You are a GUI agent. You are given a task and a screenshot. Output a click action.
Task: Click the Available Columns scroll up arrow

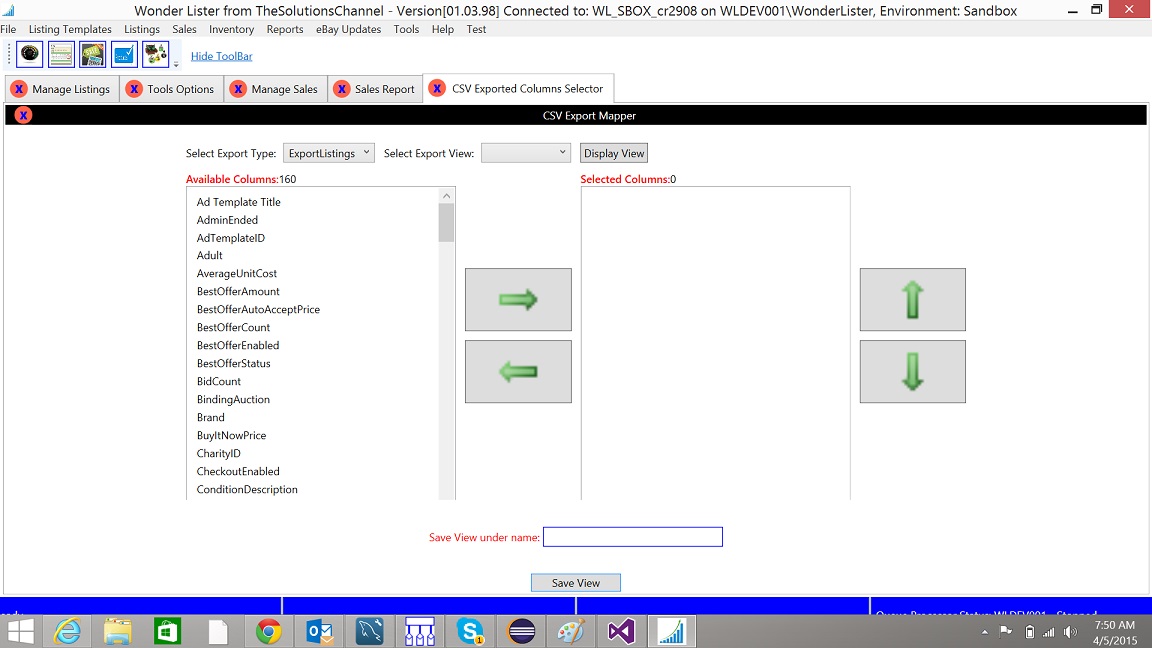[x=446, y=195]
